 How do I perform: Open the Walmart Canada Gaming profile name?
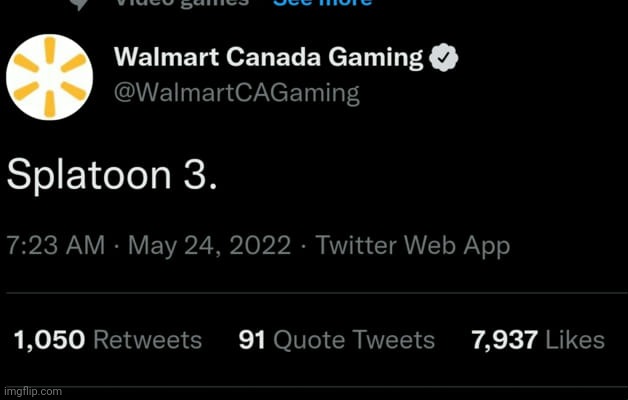tap(268, 58)
